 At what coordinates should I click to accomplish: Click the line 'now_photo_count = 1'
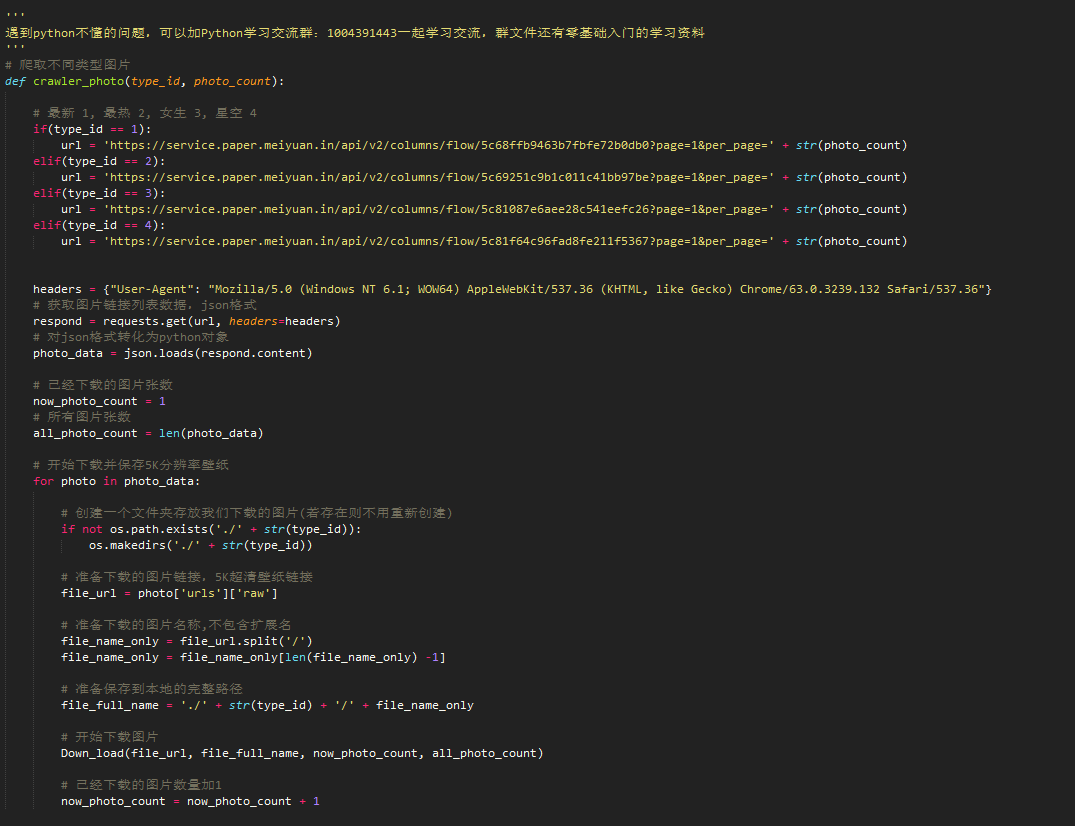coord(99,401)
